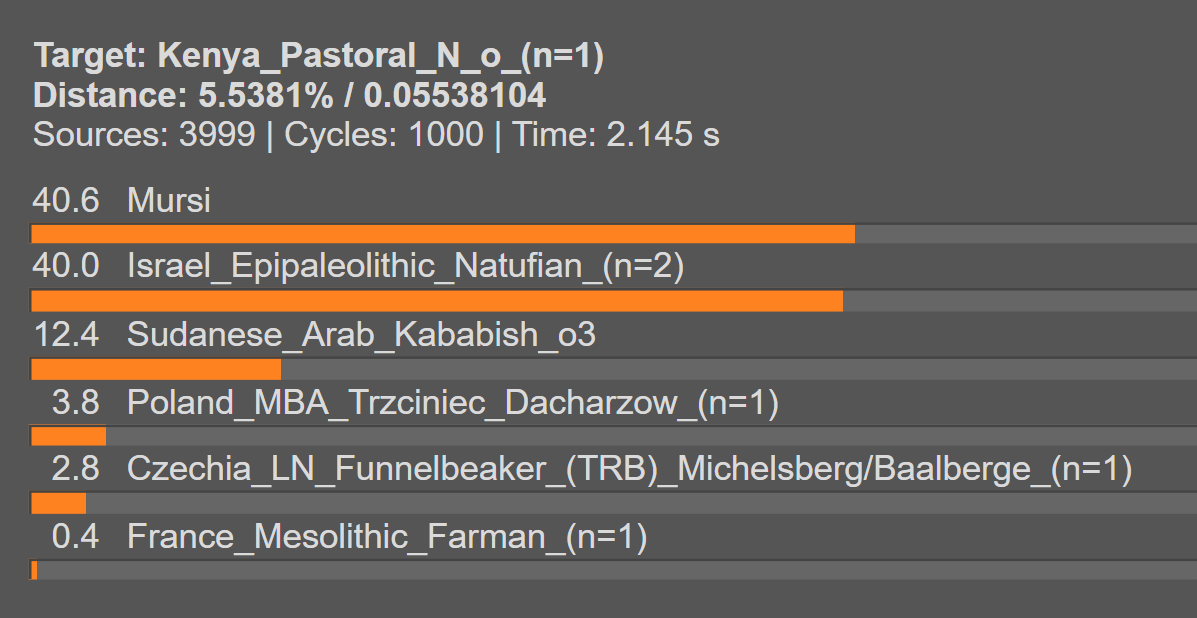
Task: Select the France_Mesolithic_Farman source label
Action: point(387,537)
